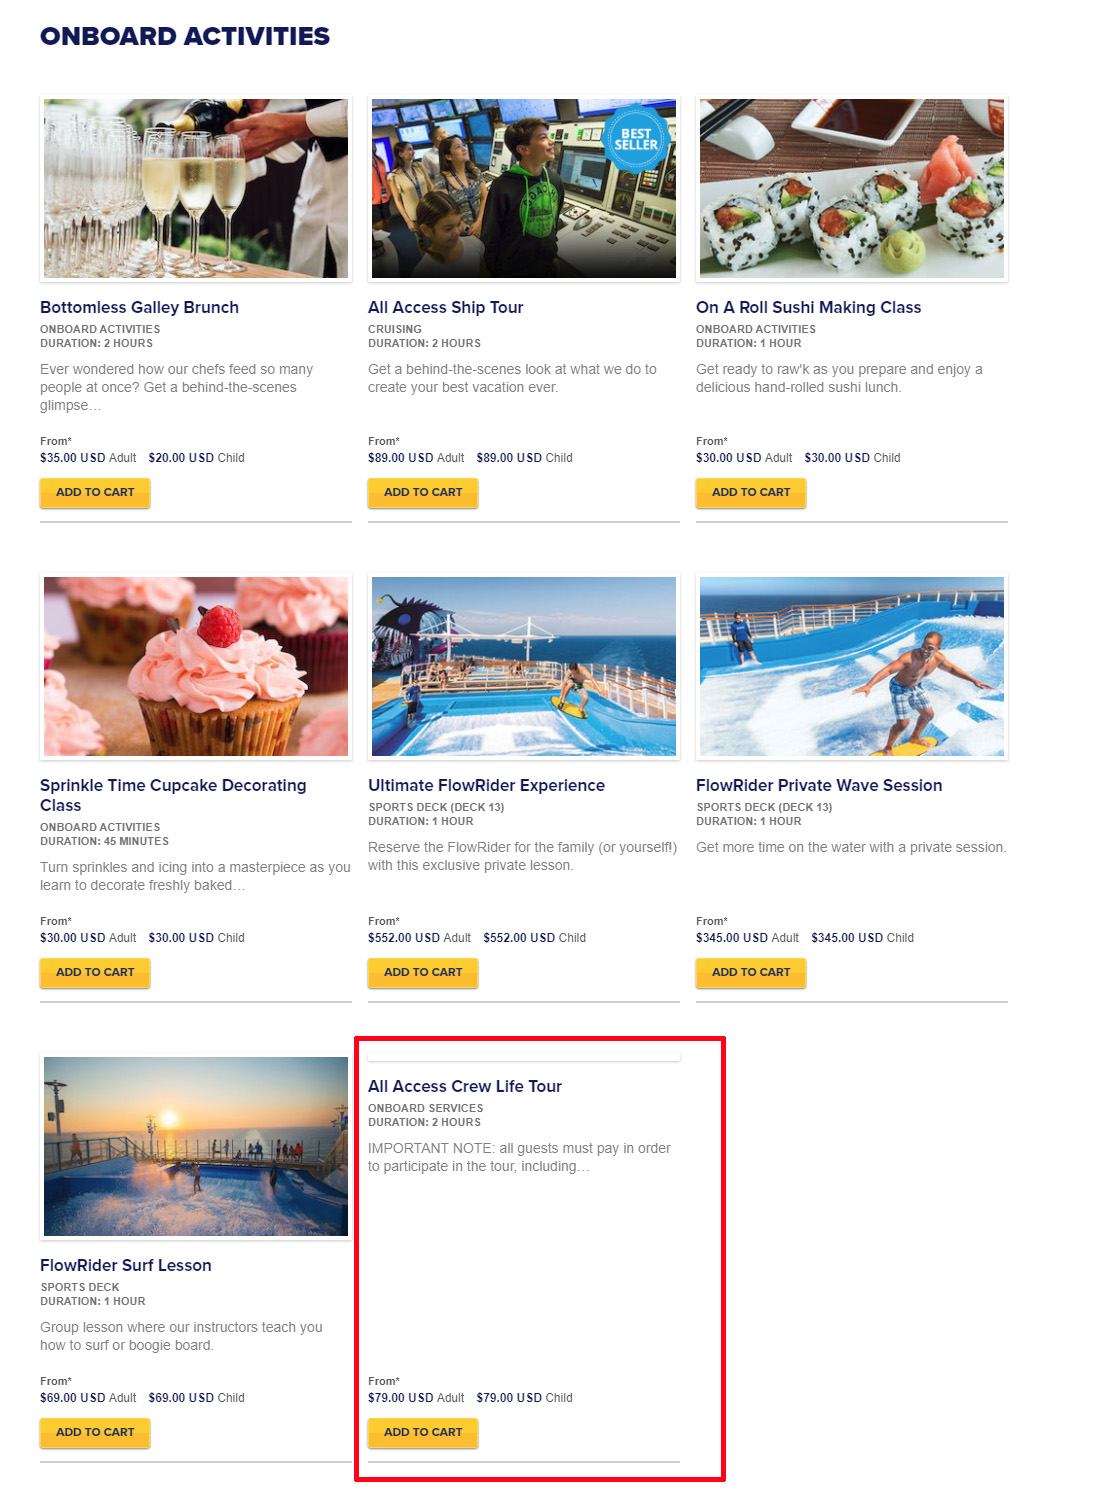Image resolution: width=1096 pixels, height=1500 pixels.
Task: Add Sprinkle Time Cupcake class to cart
Action: [x=95, y=973]
